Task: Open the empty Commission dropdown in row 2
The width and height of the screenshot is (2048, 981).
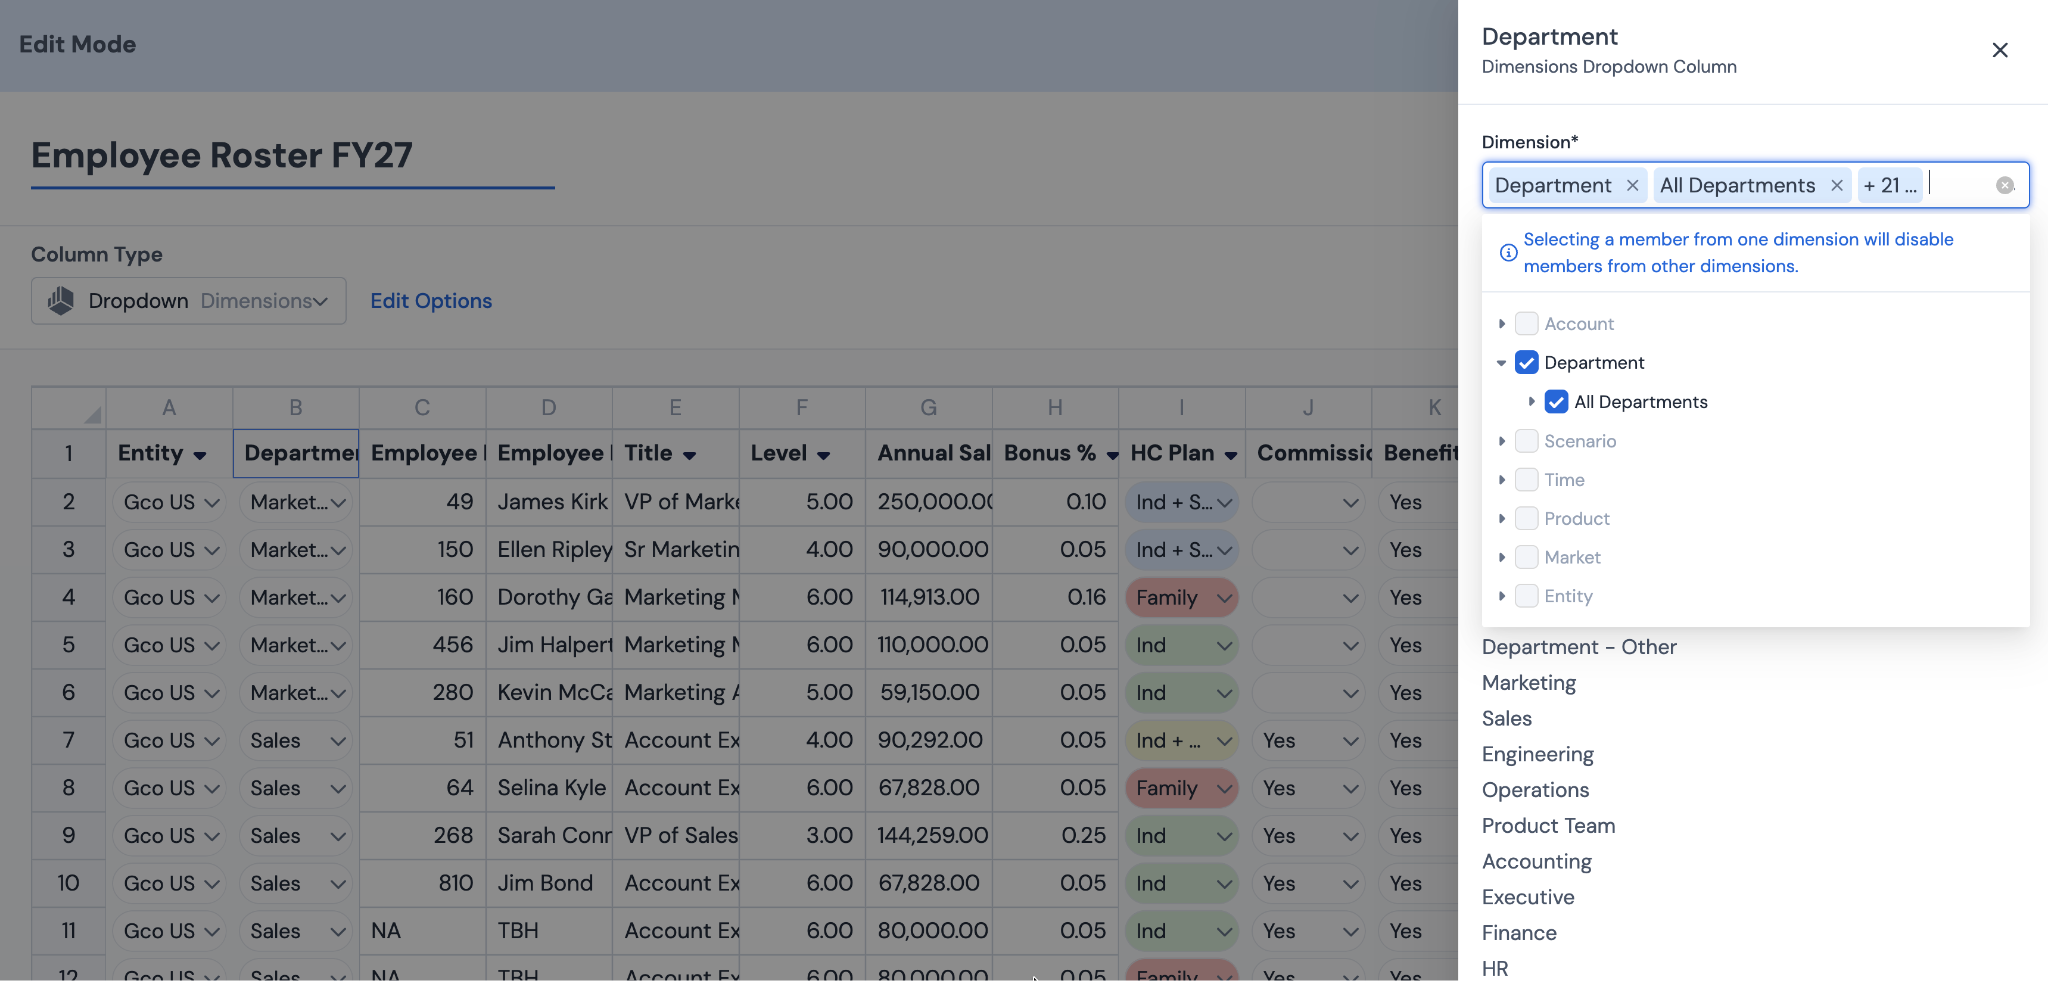Action: tap(1308, 503)
